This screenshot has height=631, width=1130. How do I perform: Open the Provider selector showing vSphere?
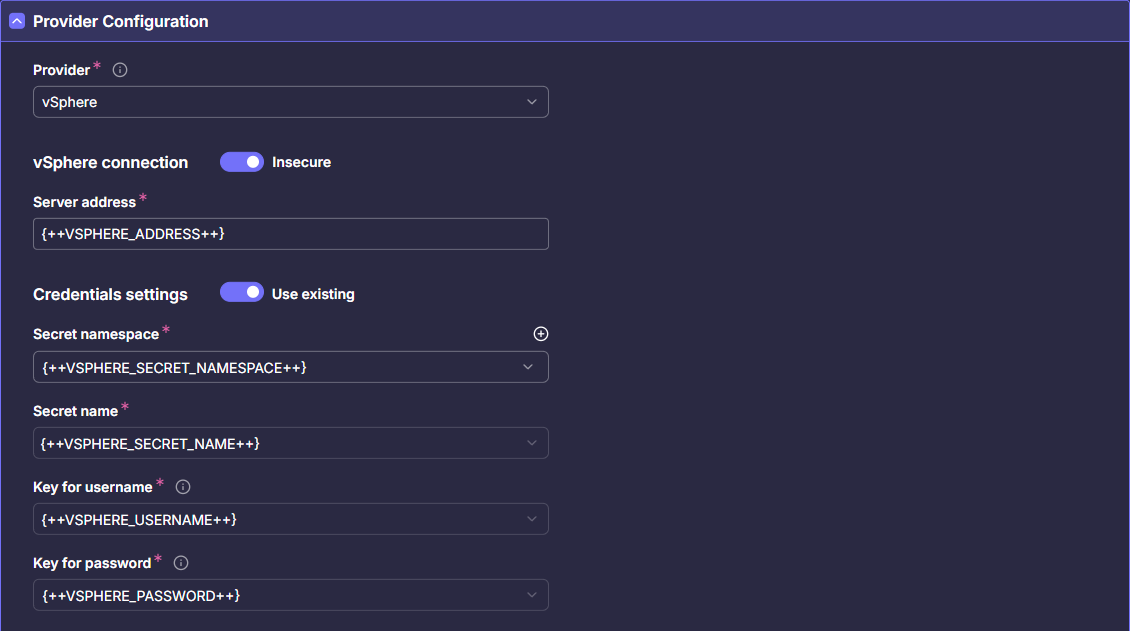pyautogui.click(x=290, y=101)
